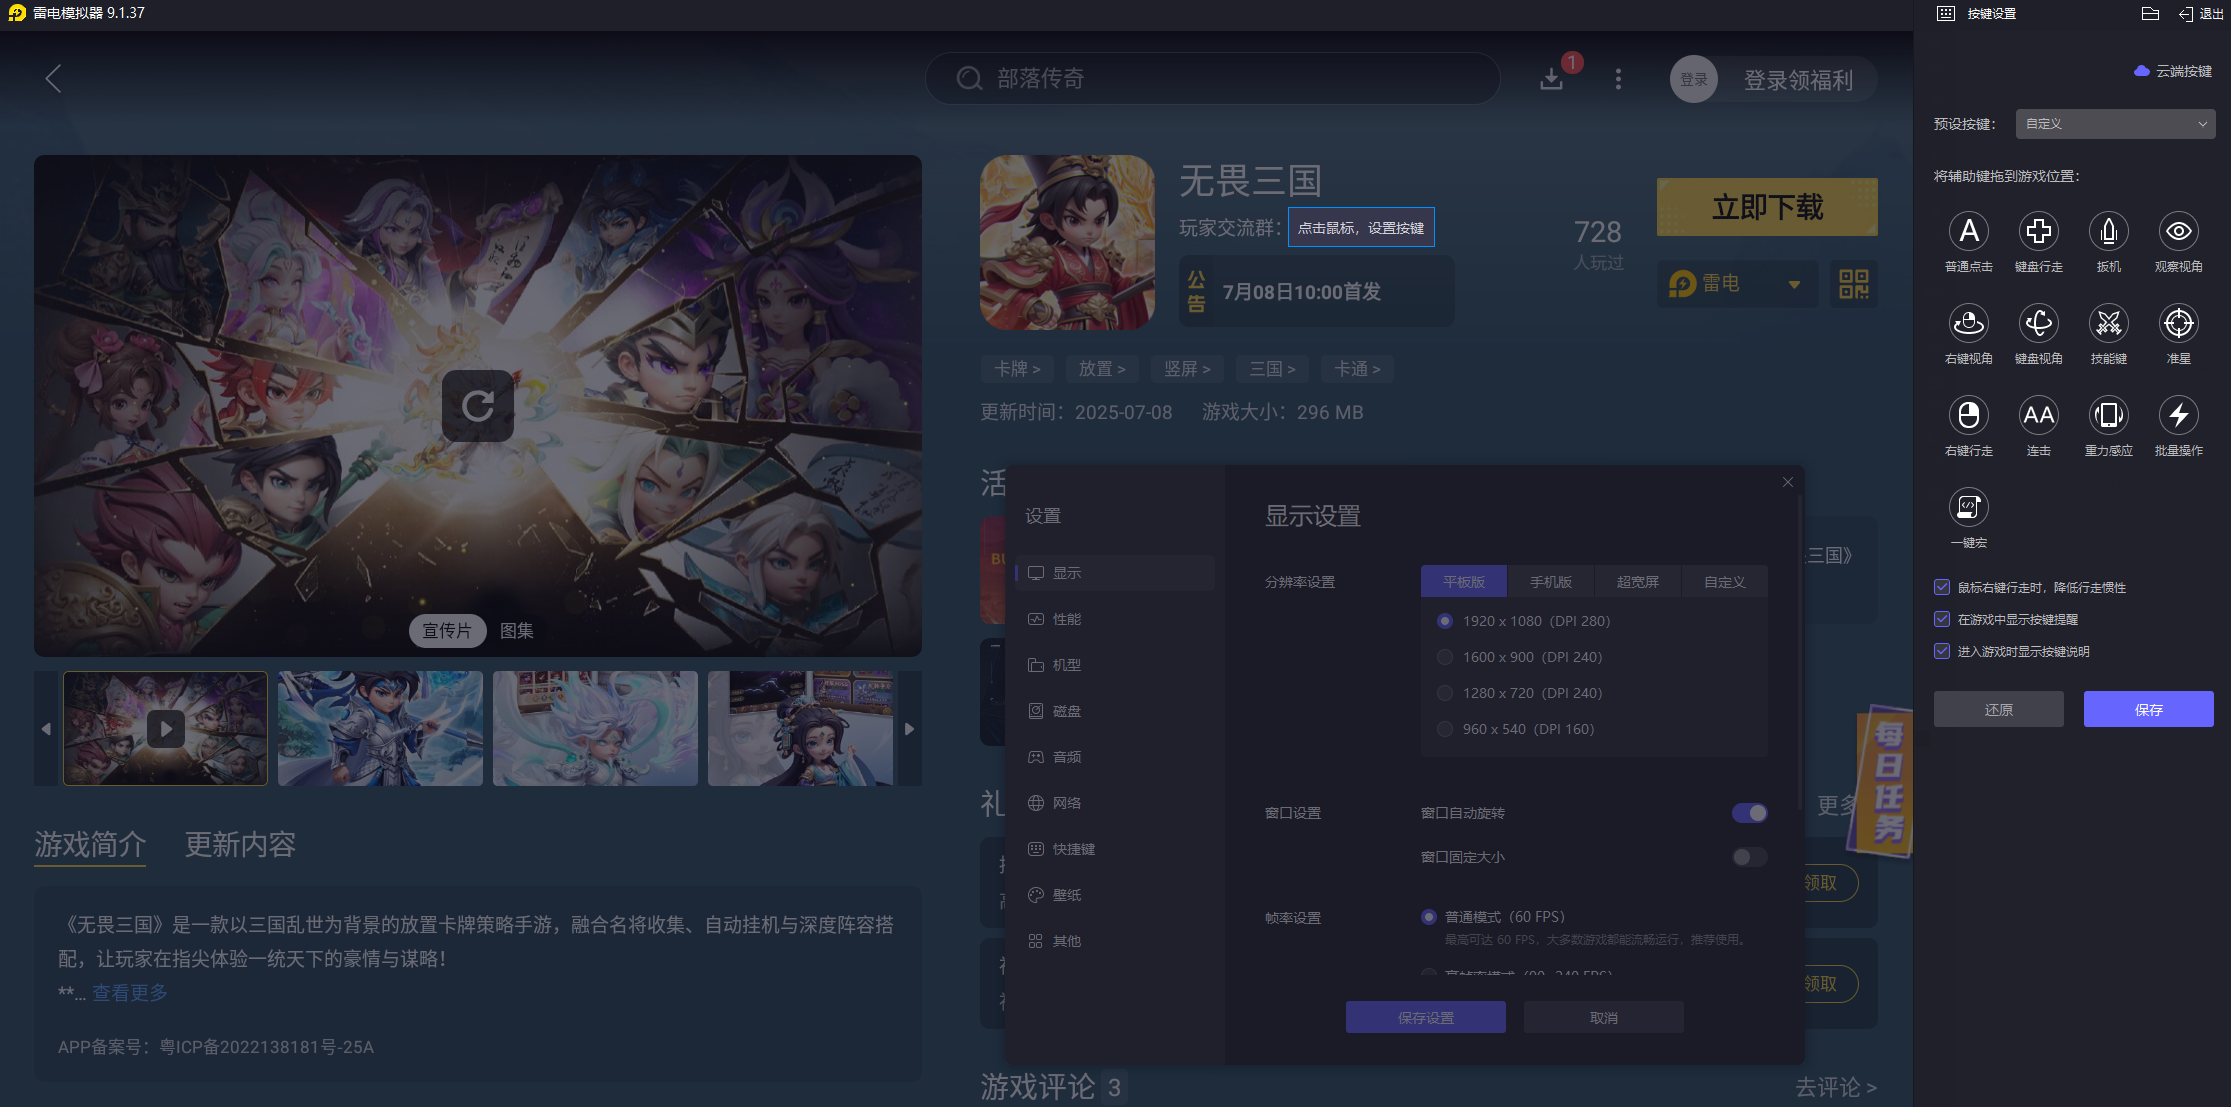
Task: Click the video reload icon
Action: [x=478, y=406]
